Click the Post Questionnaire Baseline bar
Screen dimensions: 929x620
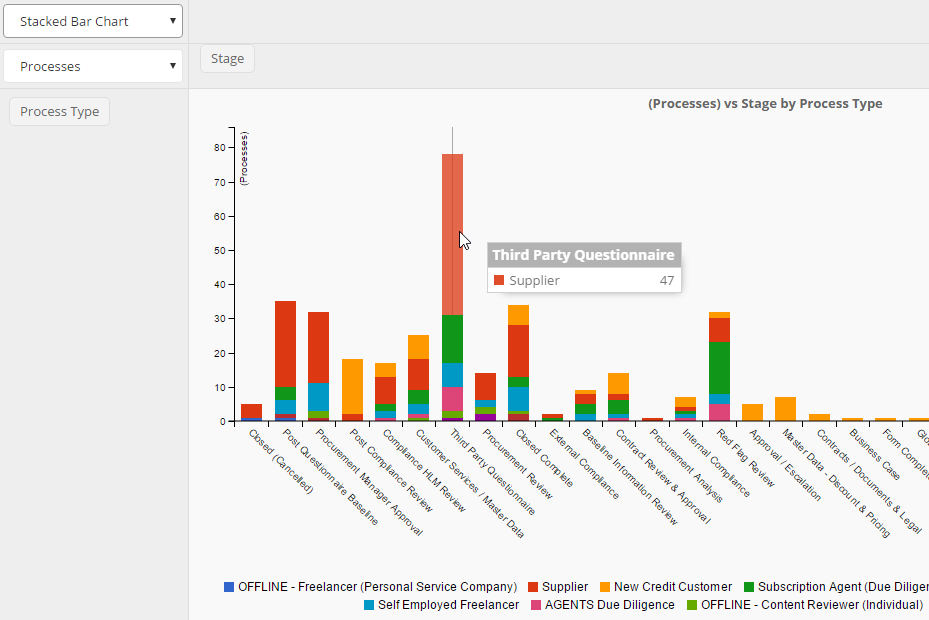[x=286, y=361]
